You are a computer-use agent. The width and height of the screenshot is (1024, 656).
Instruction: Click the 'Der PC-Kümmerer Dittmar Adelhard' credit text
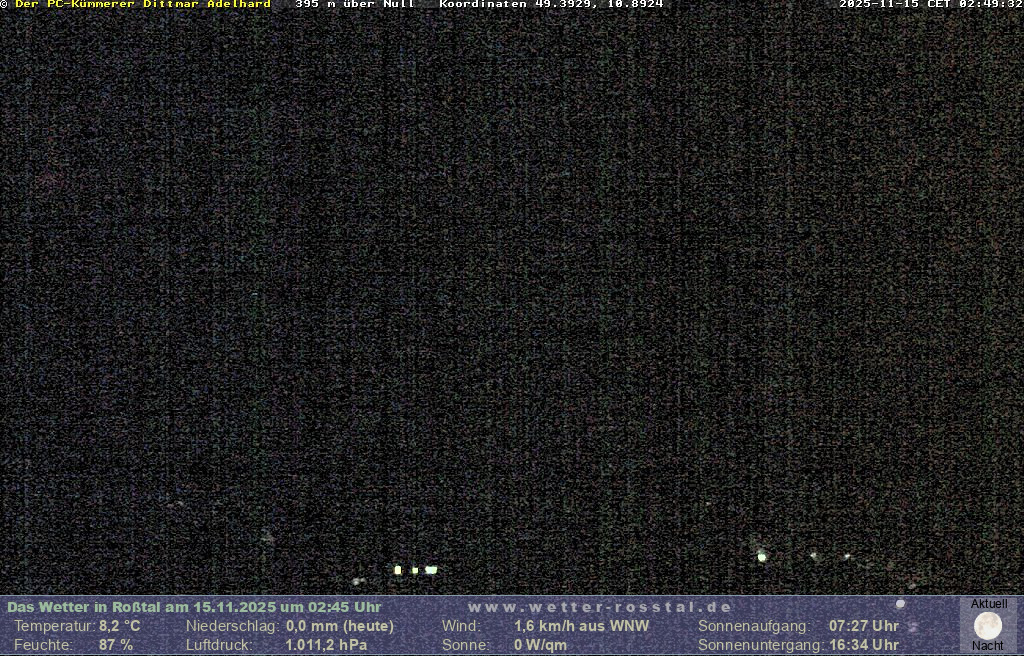coord(143,4)
